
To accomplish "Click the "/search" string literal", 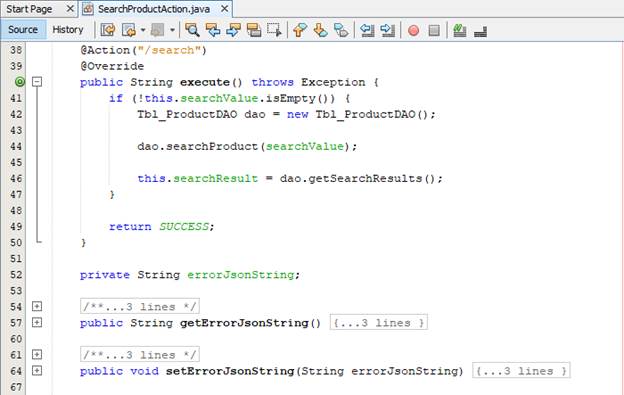I will (169, 50).
